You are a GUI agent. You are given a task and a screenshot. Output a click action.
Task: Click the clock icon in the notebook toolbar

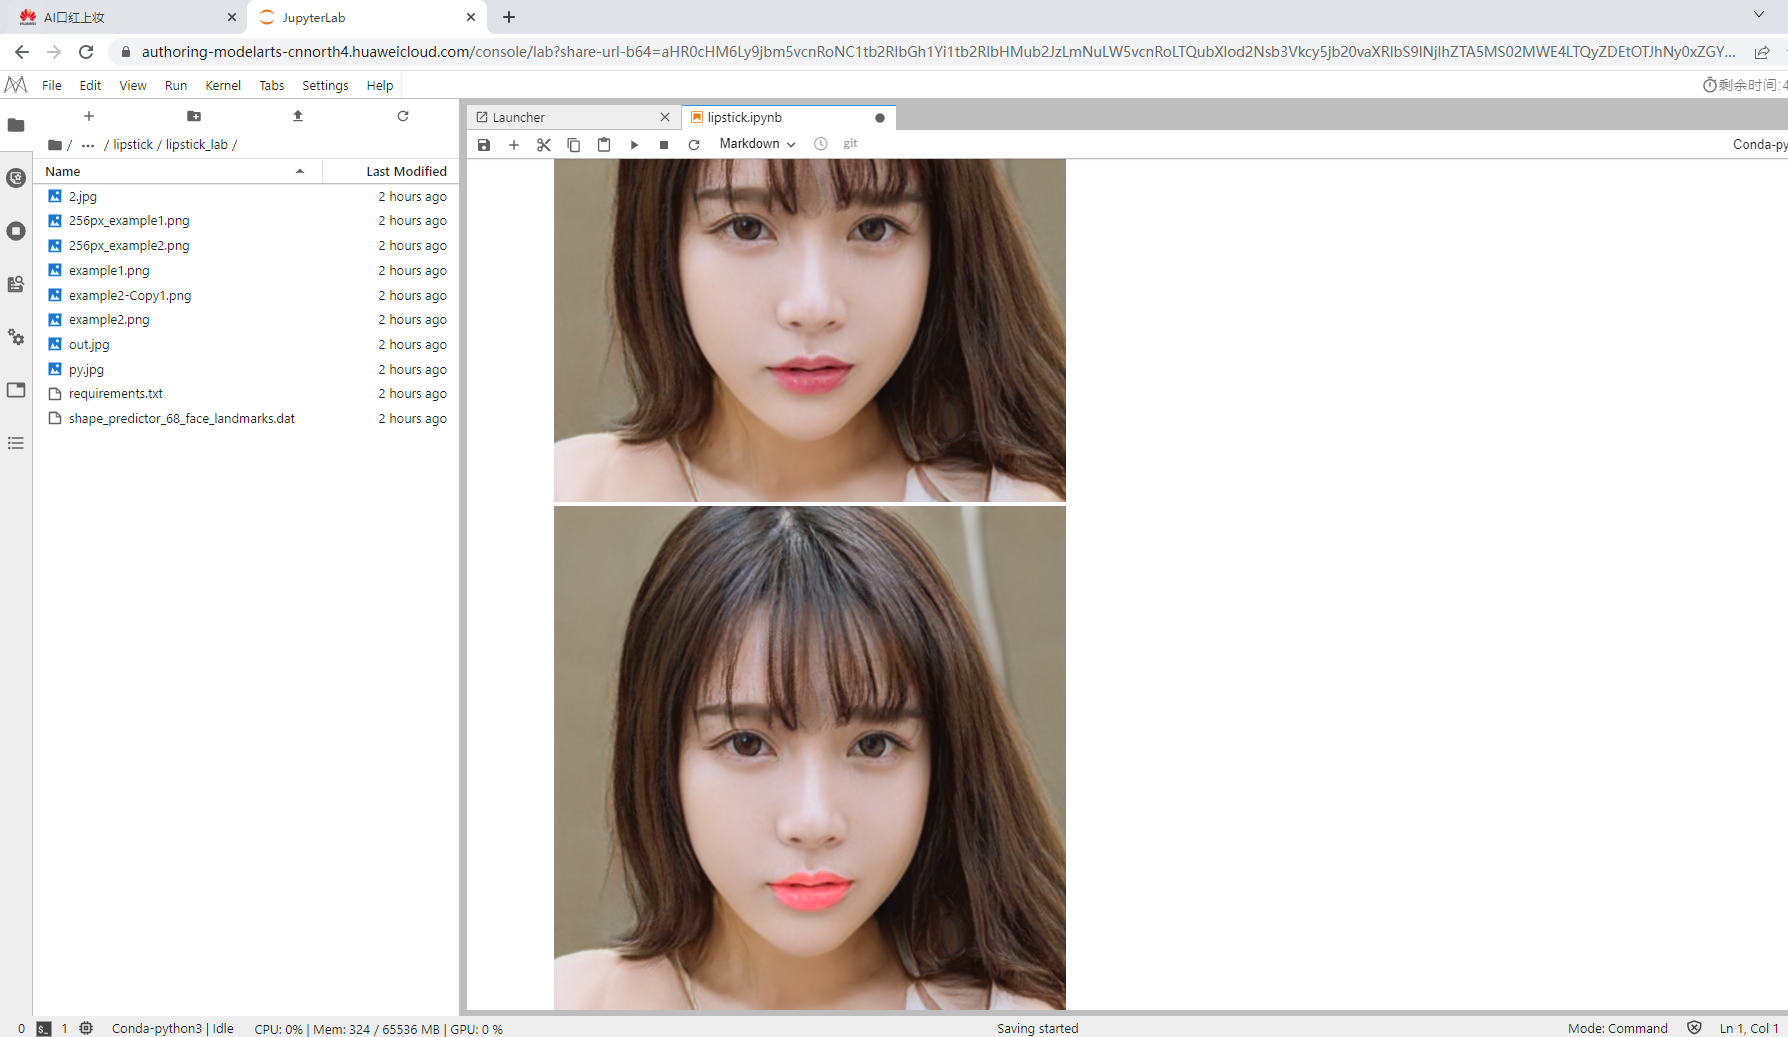click(821, 144)
